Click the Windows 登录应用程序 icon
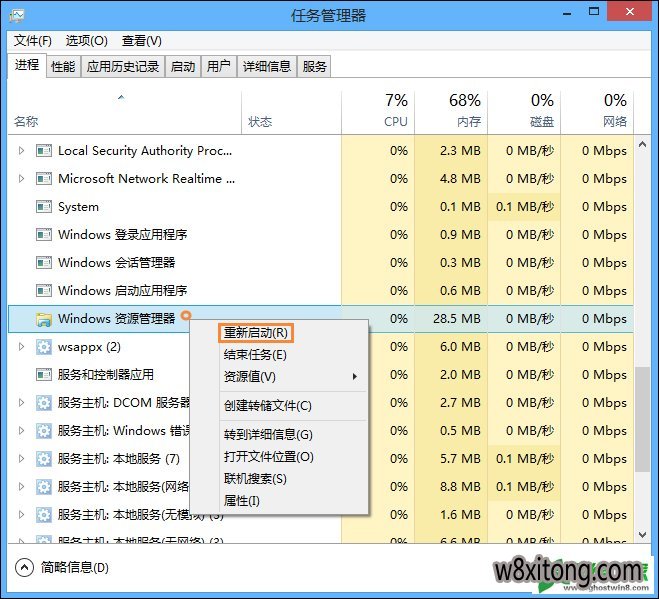Viewport: 659px width, 599px height. pyautogui.click(x=43, y=235)
